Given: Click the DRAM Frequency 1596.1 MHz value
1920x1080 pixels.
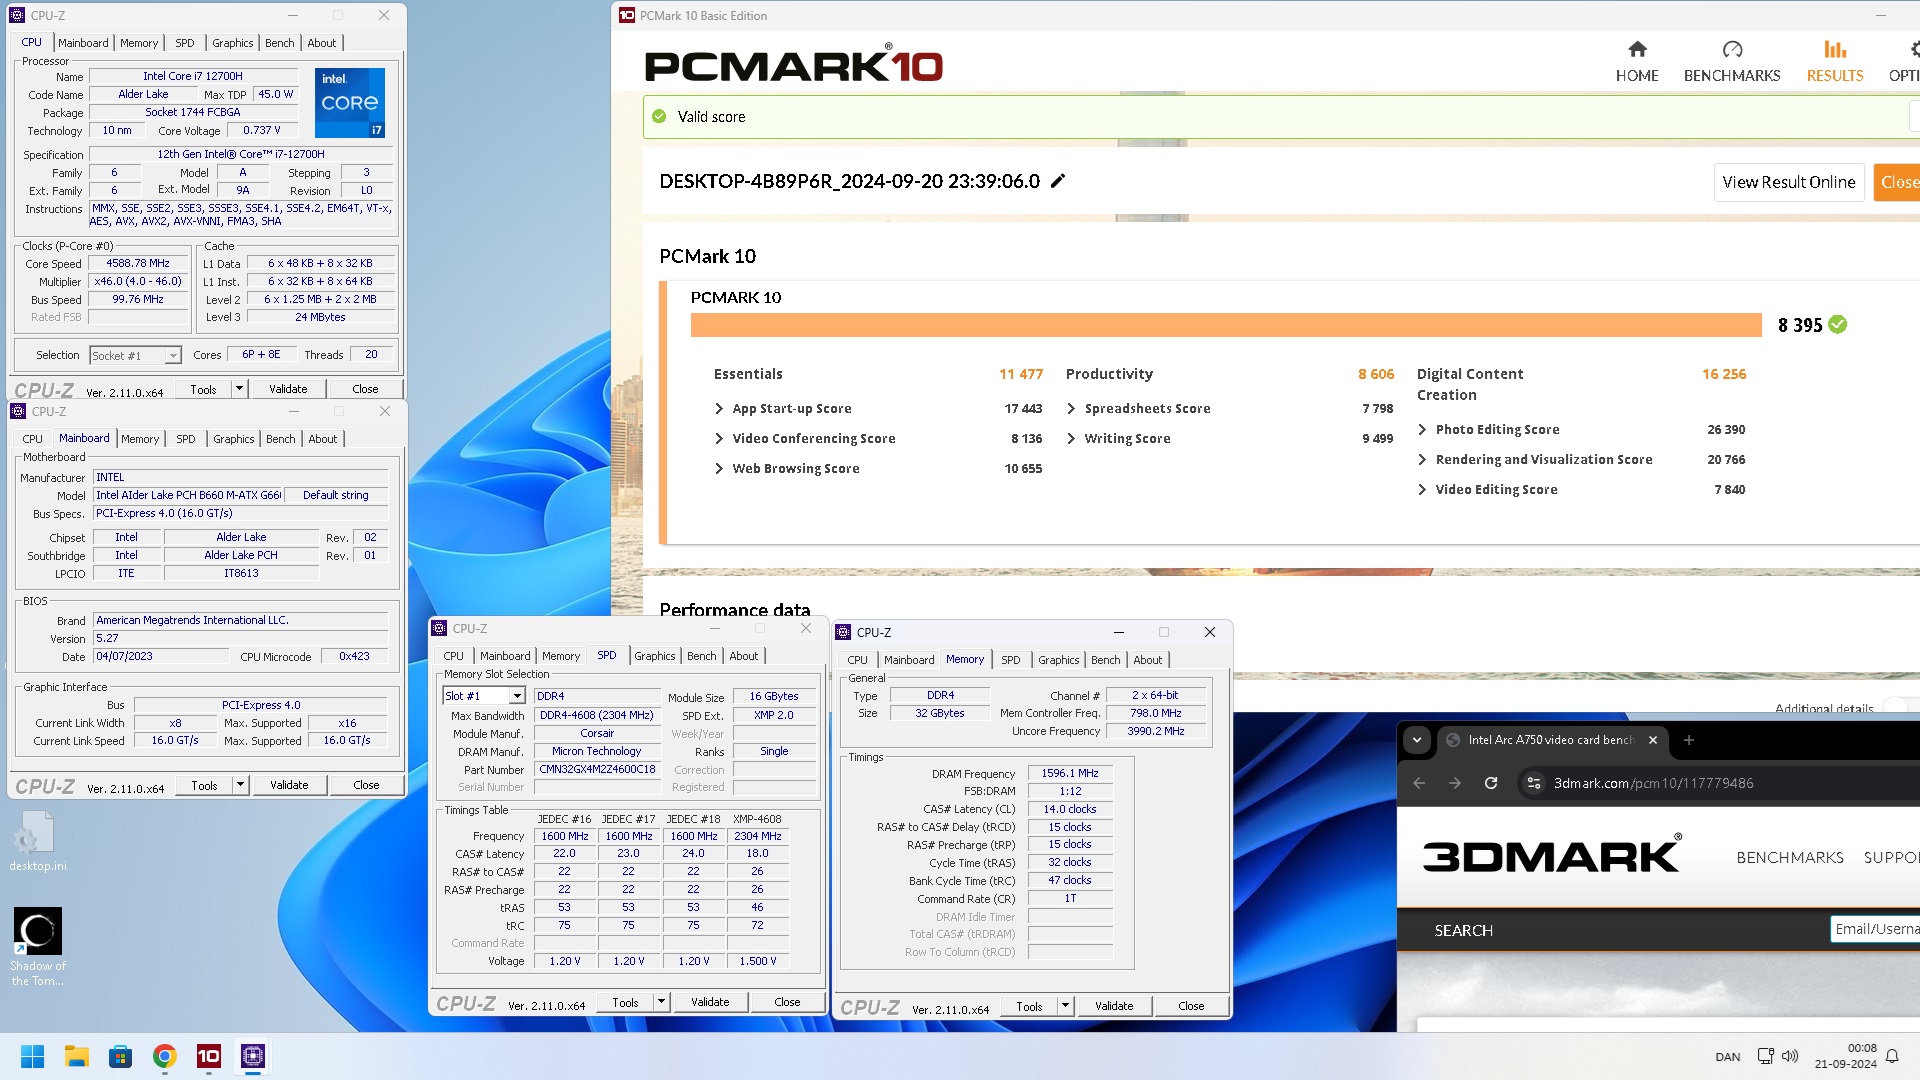Looking at the screenshot, I should point(1070,773).
